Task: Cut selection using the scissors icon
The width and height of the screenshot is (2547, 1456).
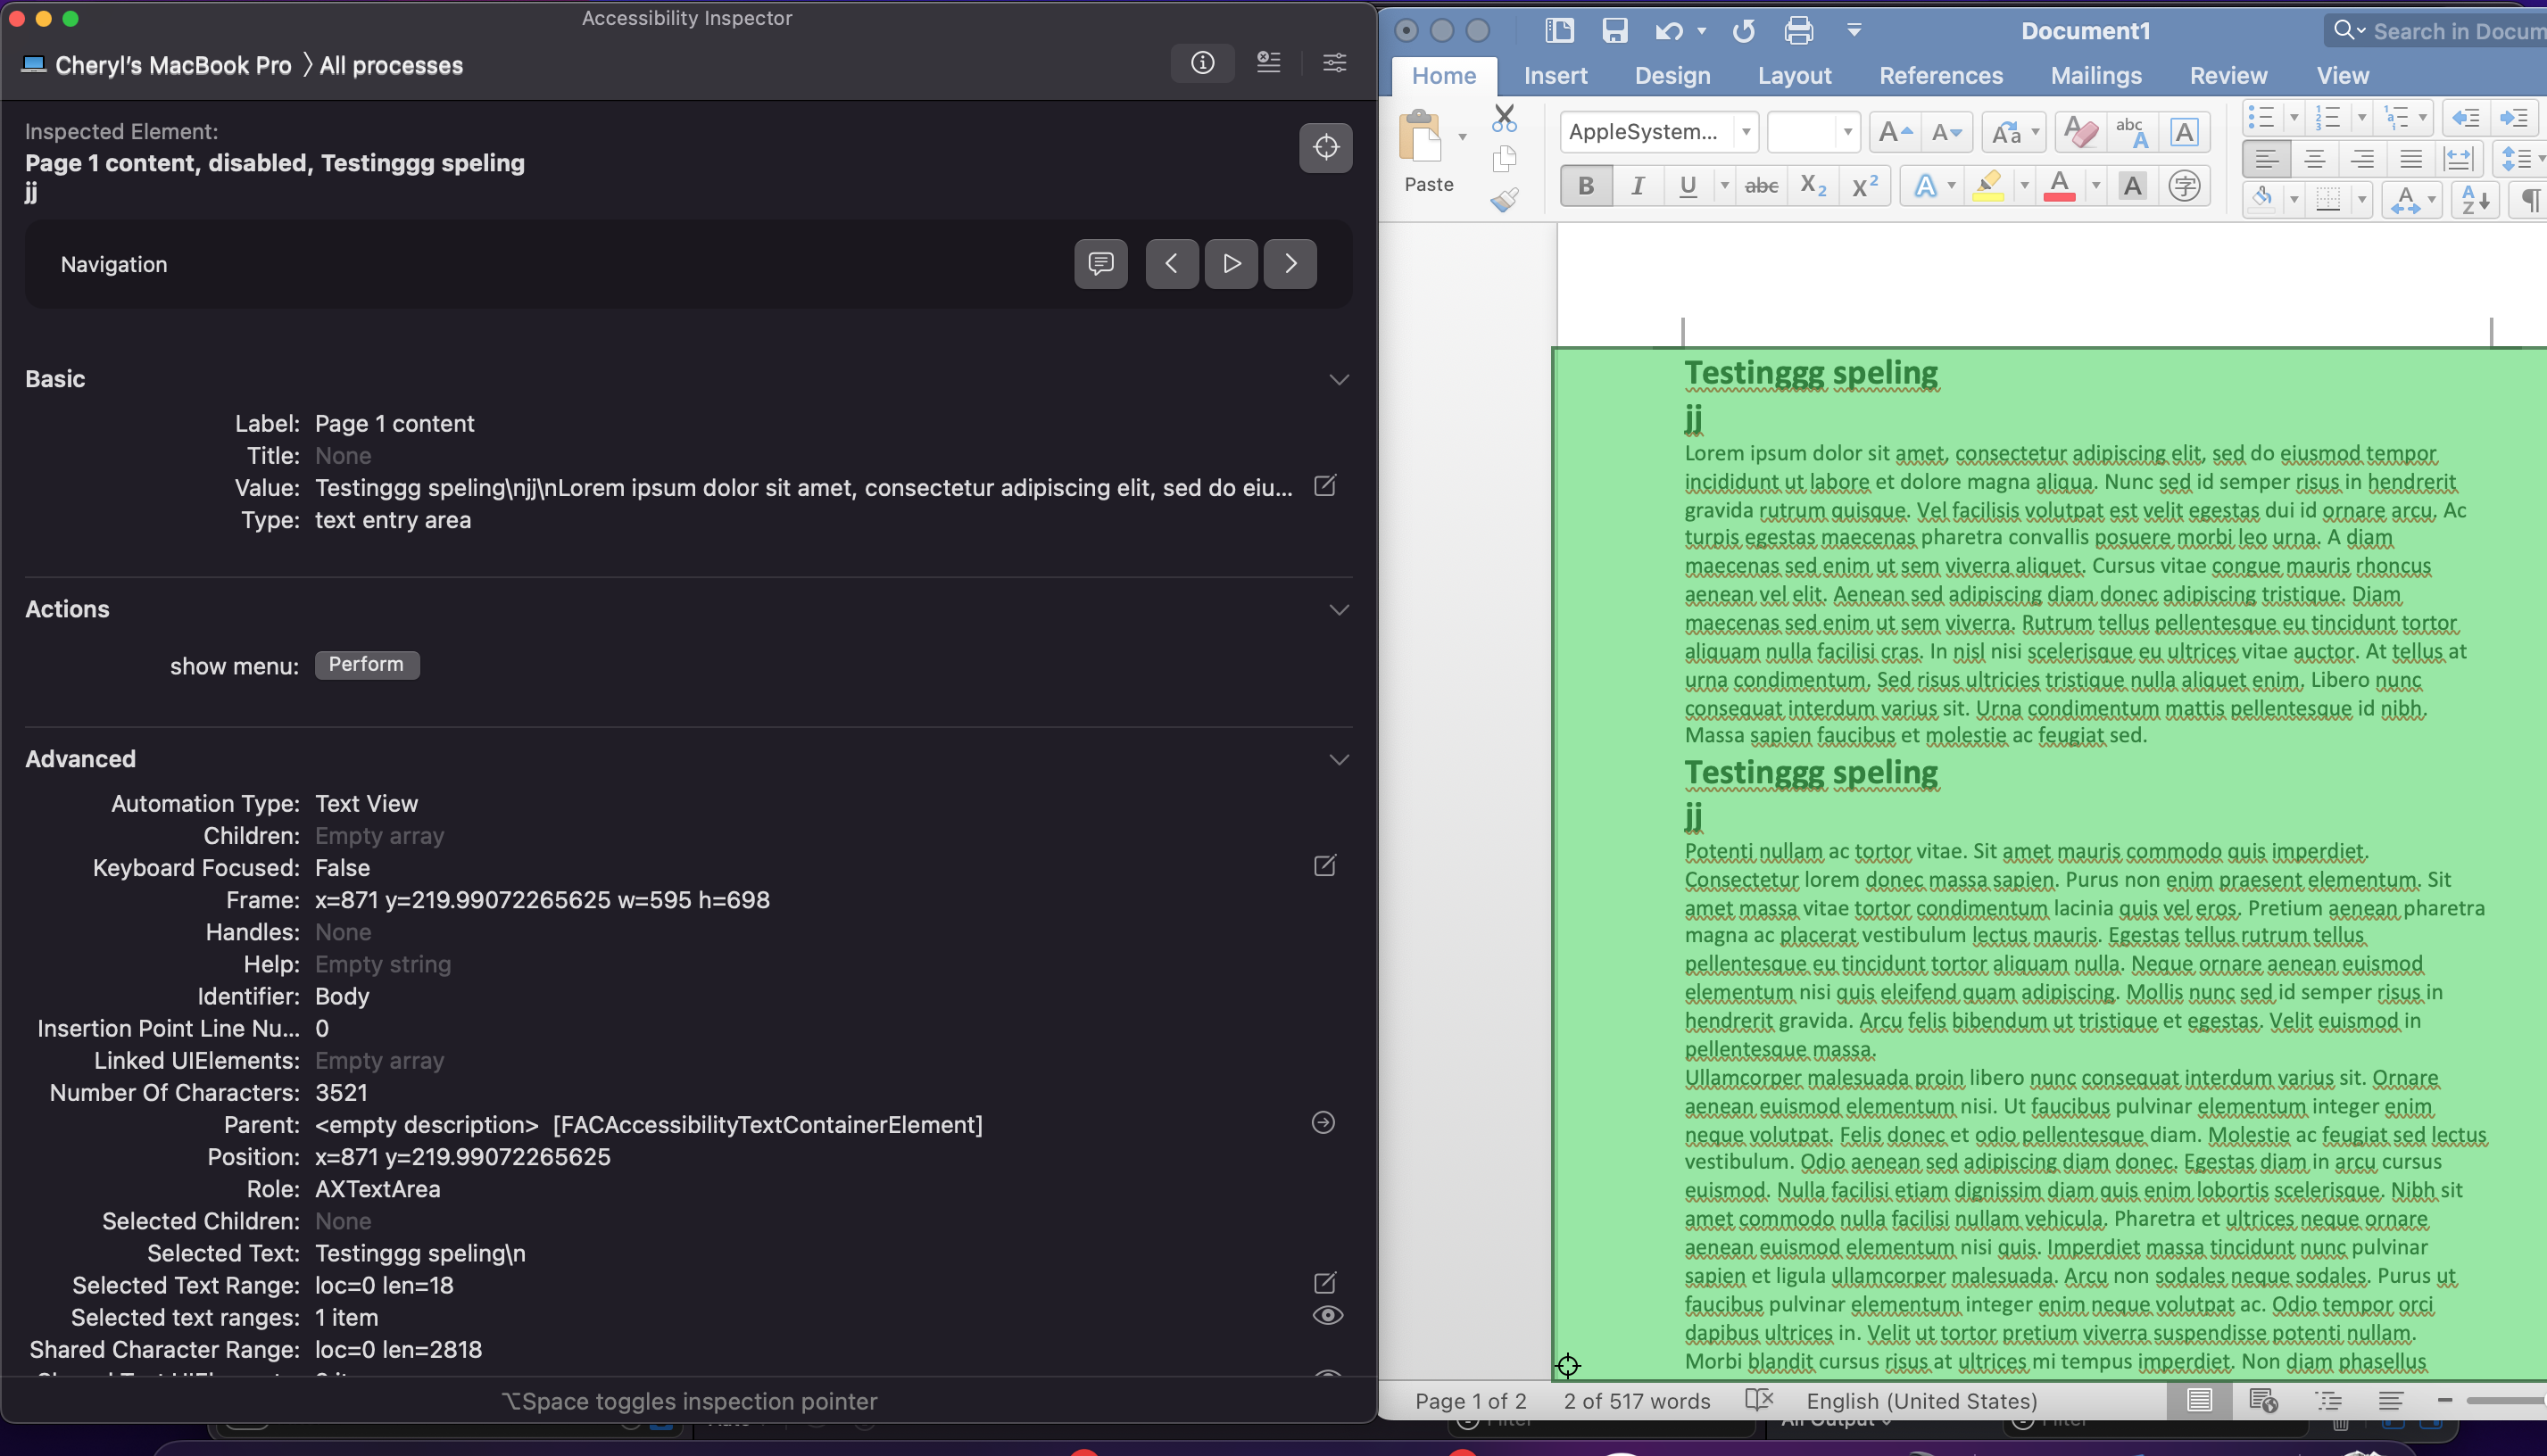Action: pos(1505,117)
